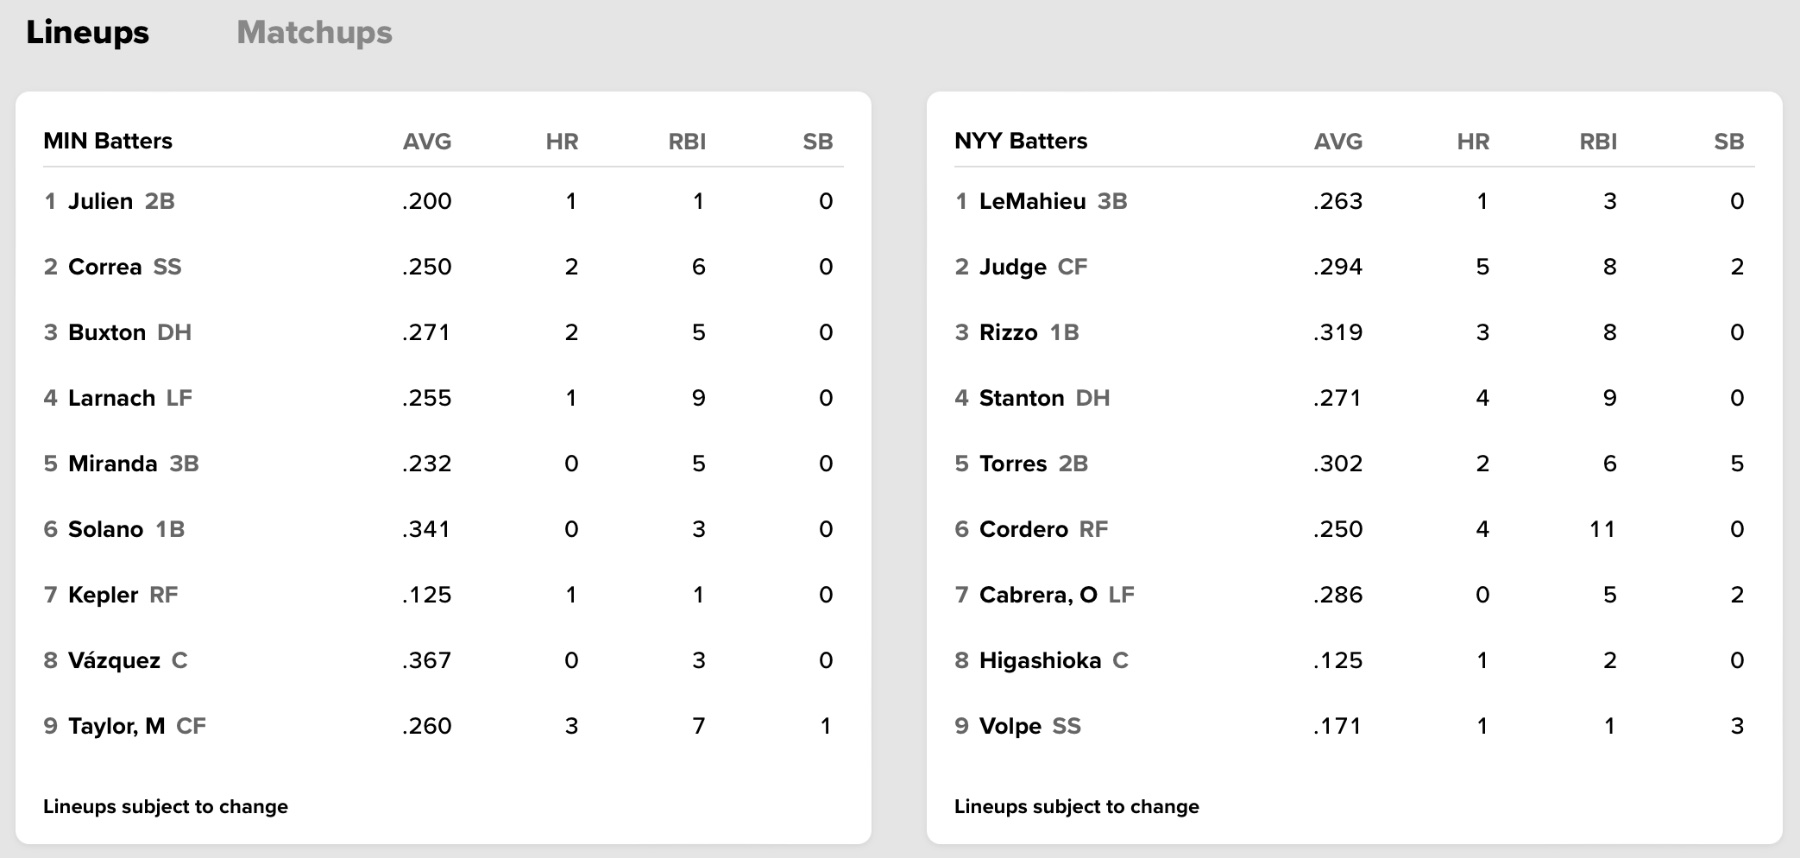
Task: Click Torres in the Yankees lineup
Action: click(x=1012, y=464)
